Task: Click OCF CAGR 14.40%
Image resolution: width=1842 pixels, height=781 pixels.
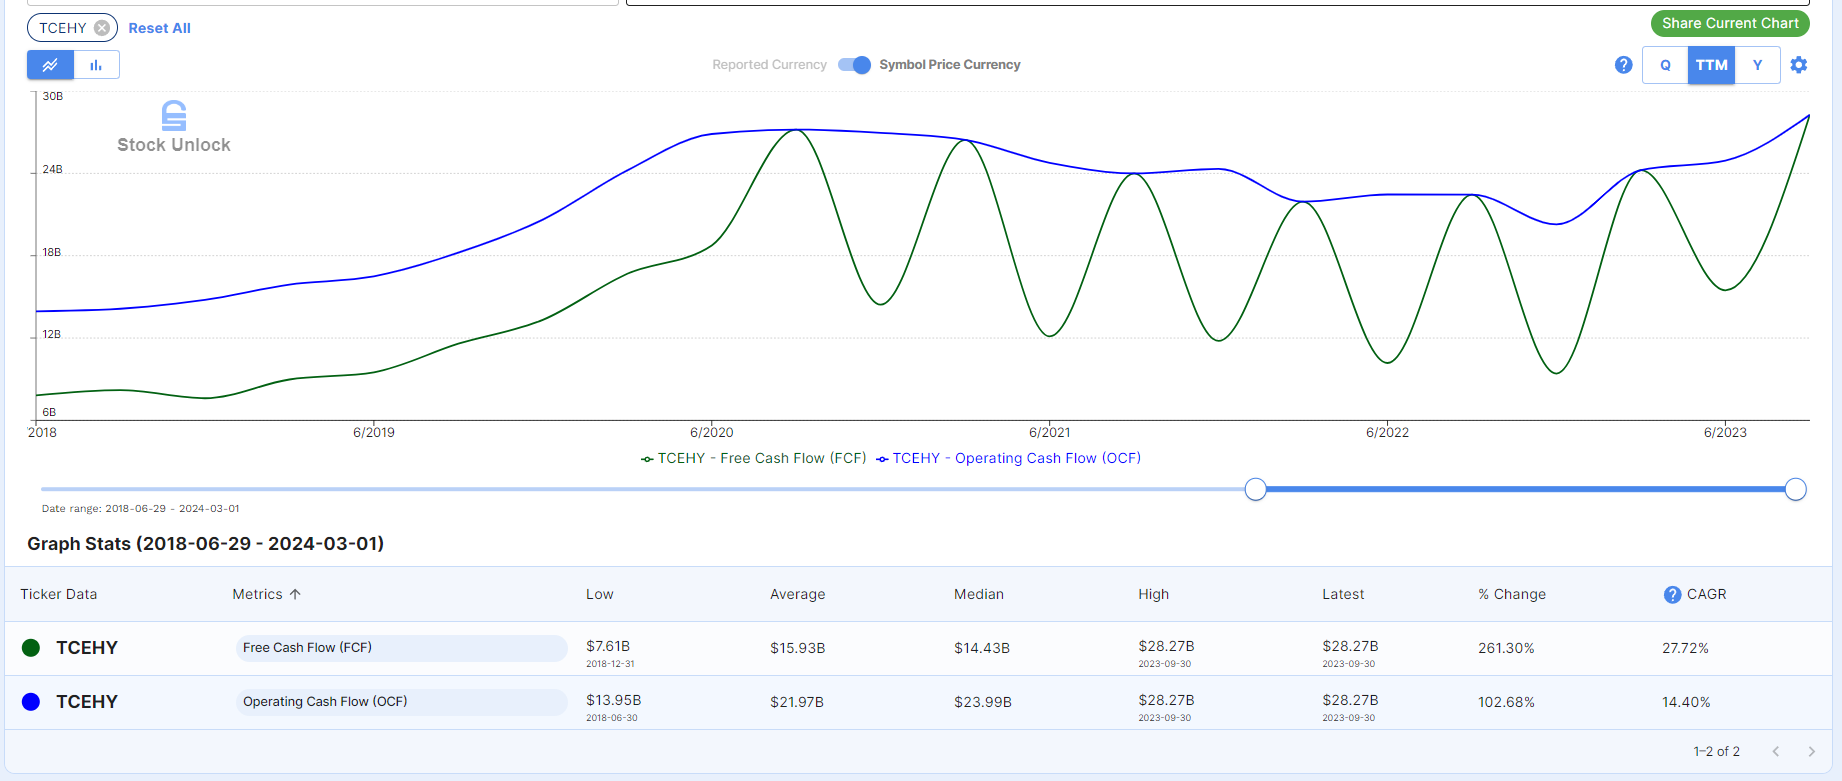Action: coord(1686,702)
